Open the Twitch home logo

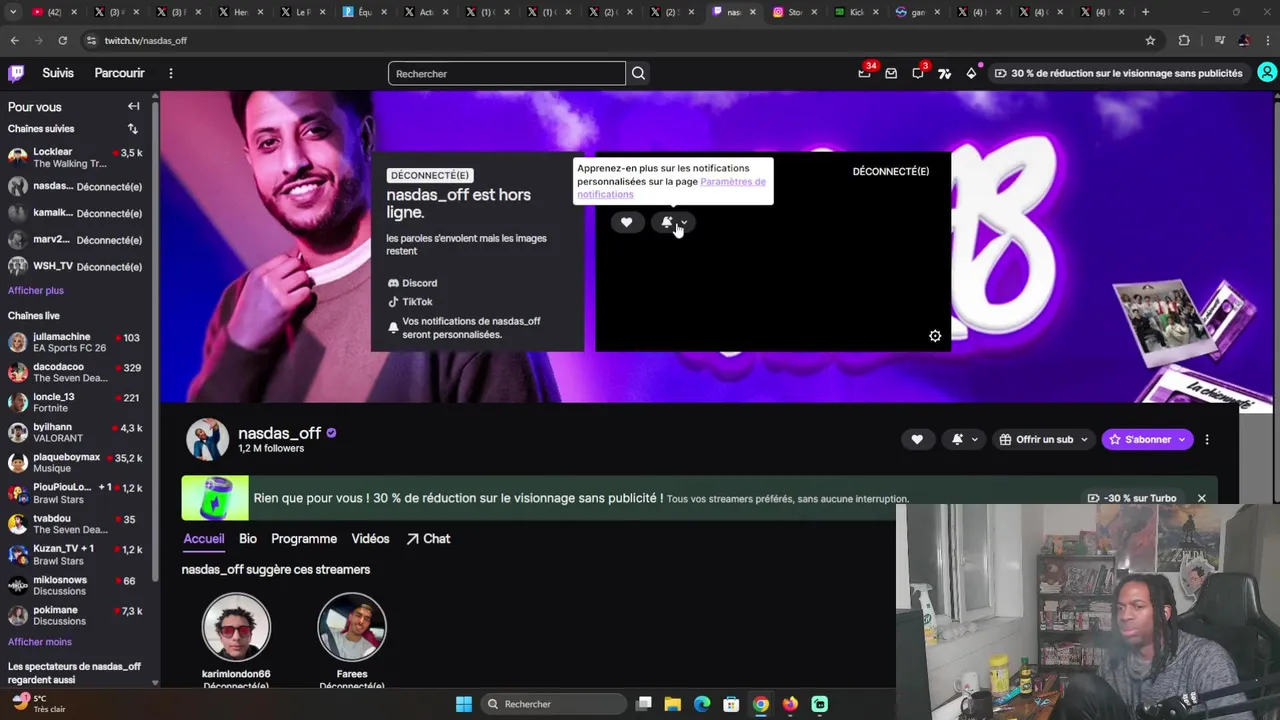tap(16, 73)
